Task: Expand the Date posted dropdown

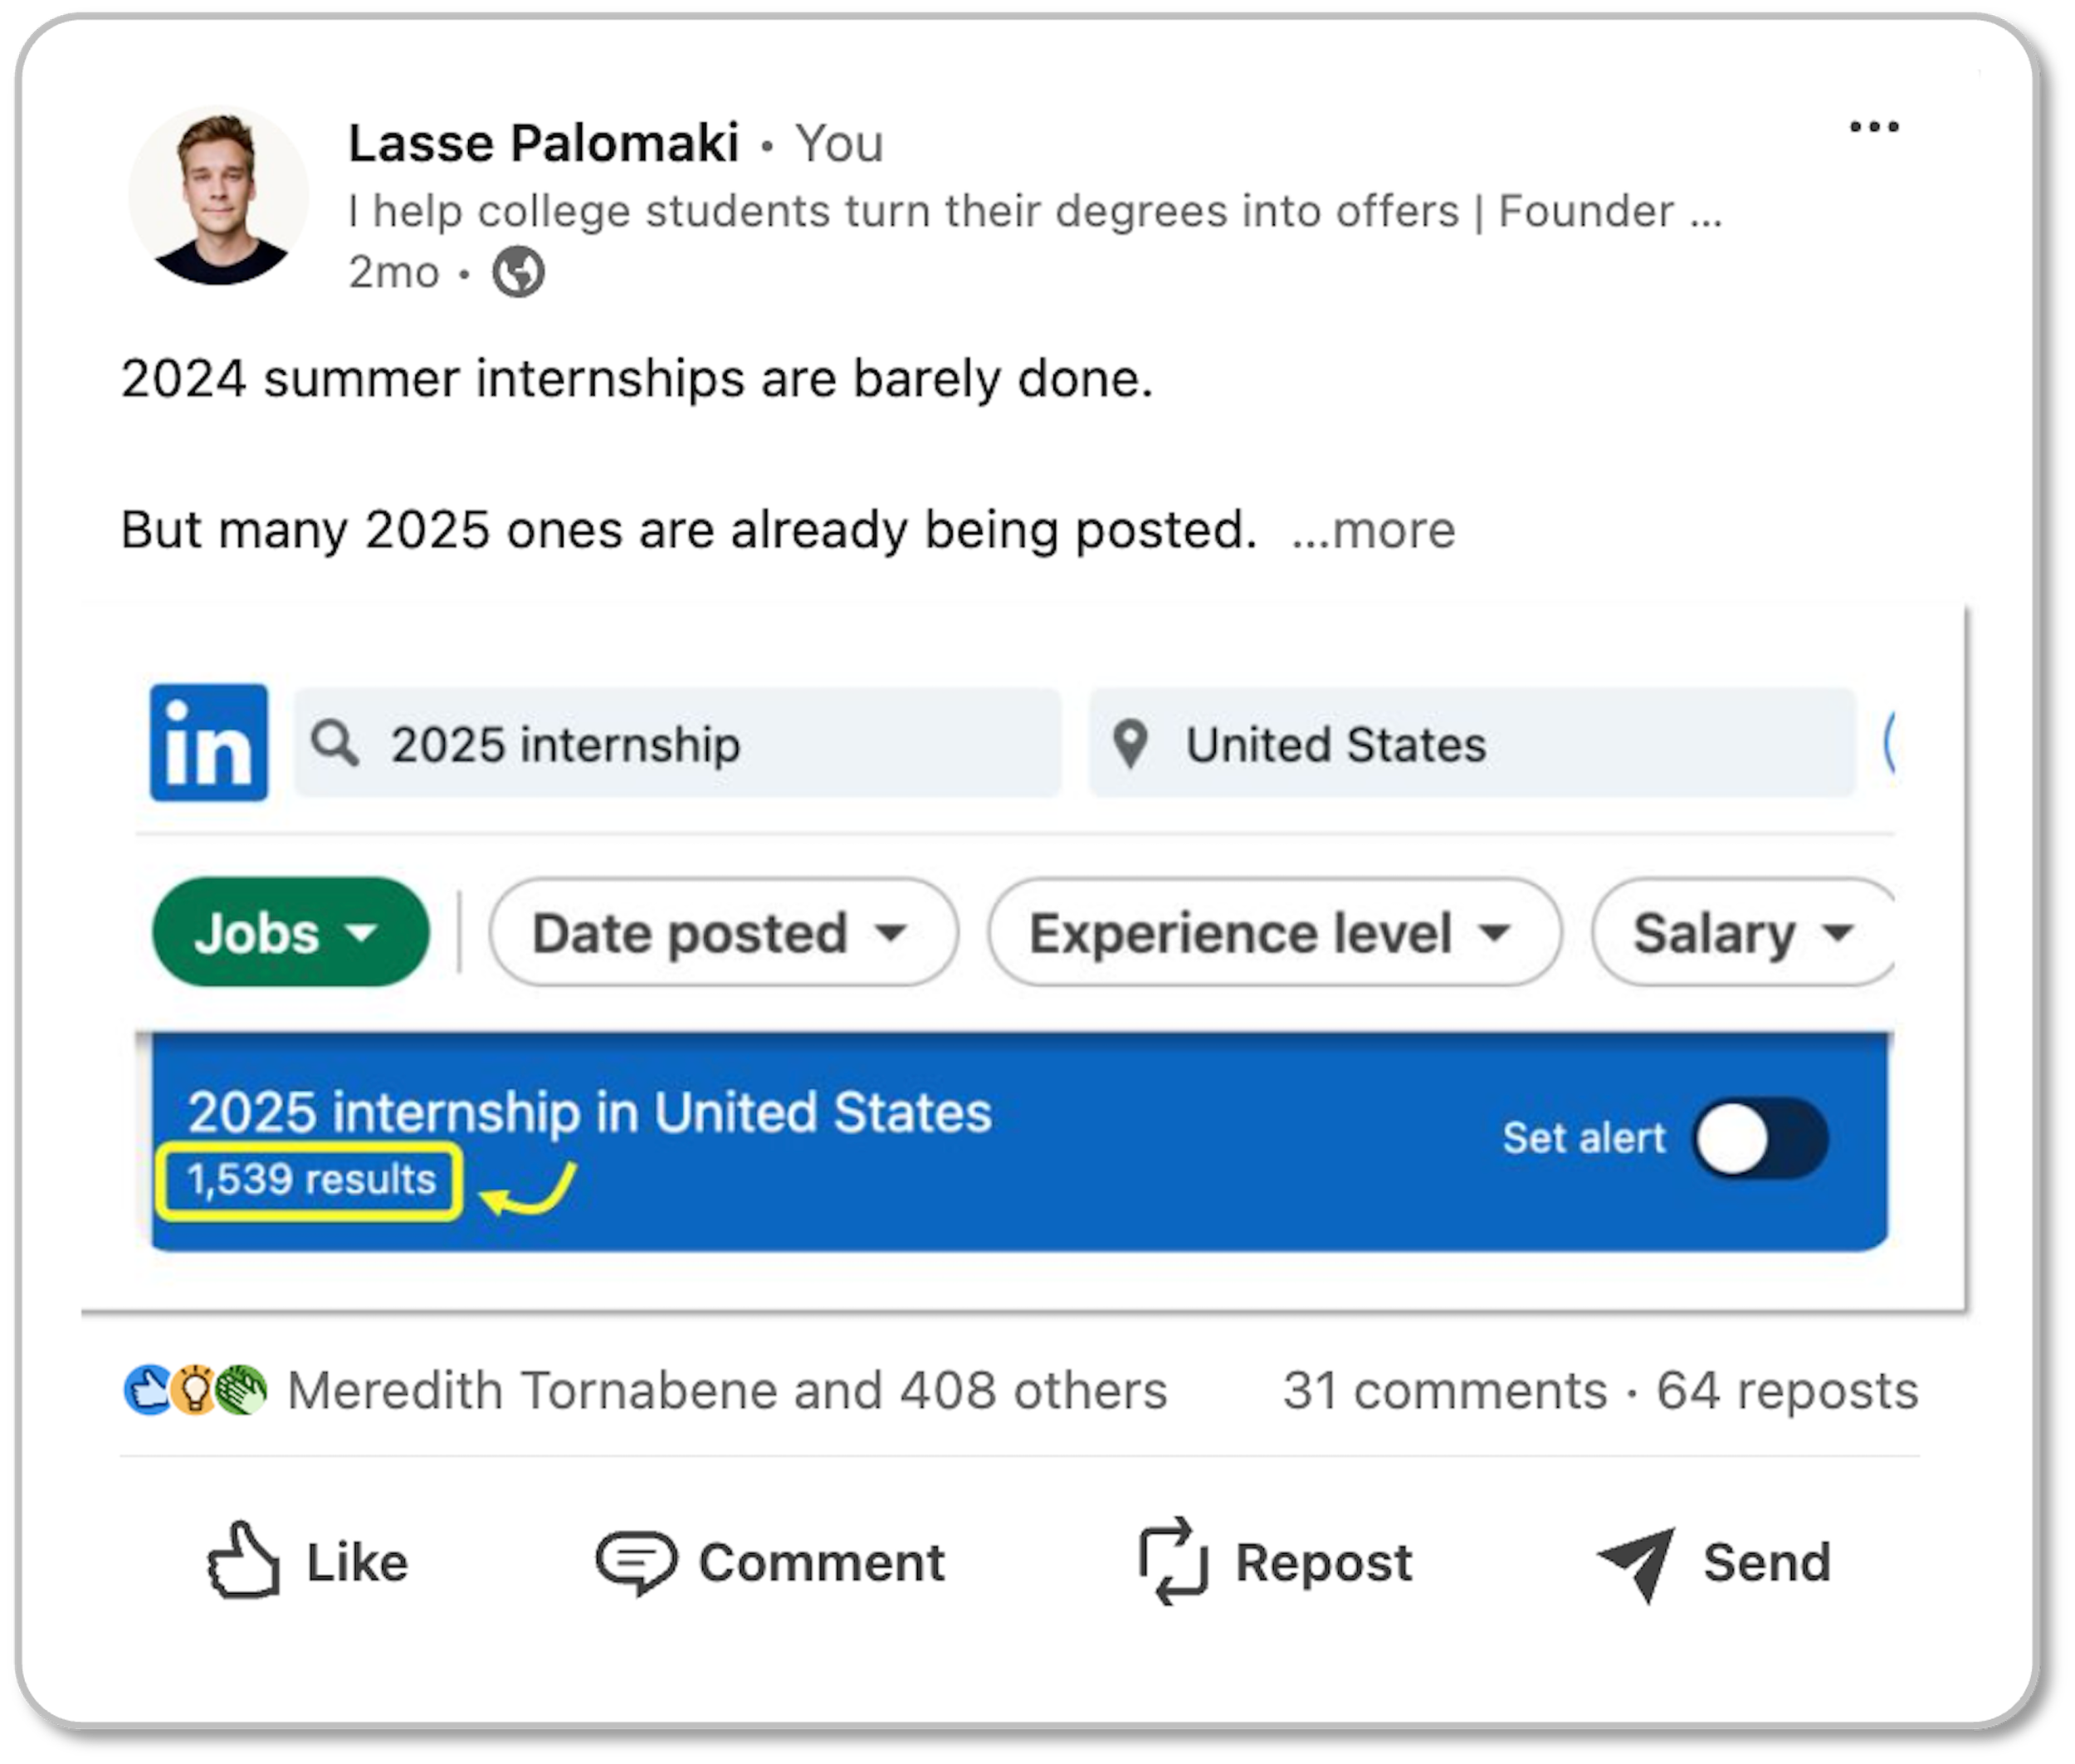Action: (x=722, y=932)
